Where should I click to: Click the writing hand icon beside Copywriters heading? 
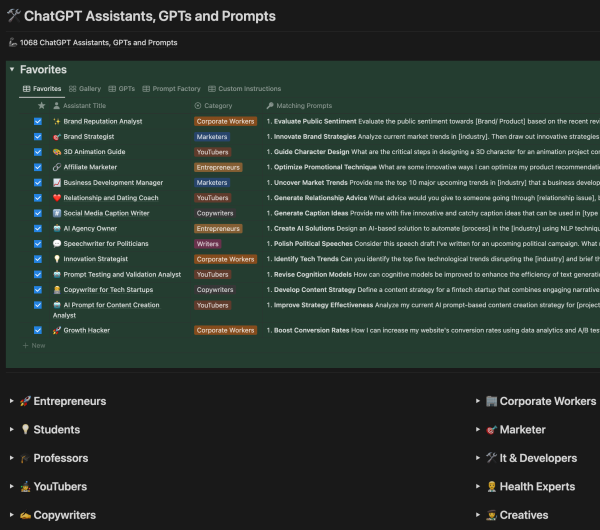[x=25, y=515]
